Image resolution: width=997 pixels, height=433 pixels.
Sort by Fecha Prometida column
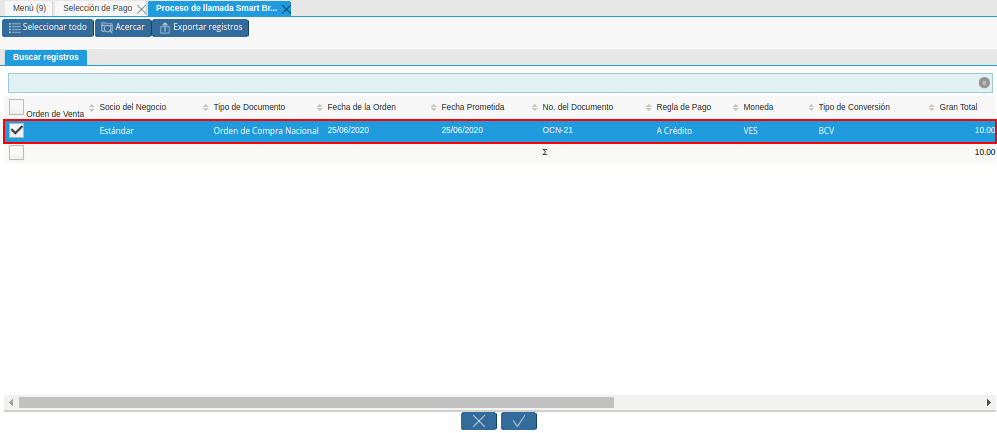472,107
